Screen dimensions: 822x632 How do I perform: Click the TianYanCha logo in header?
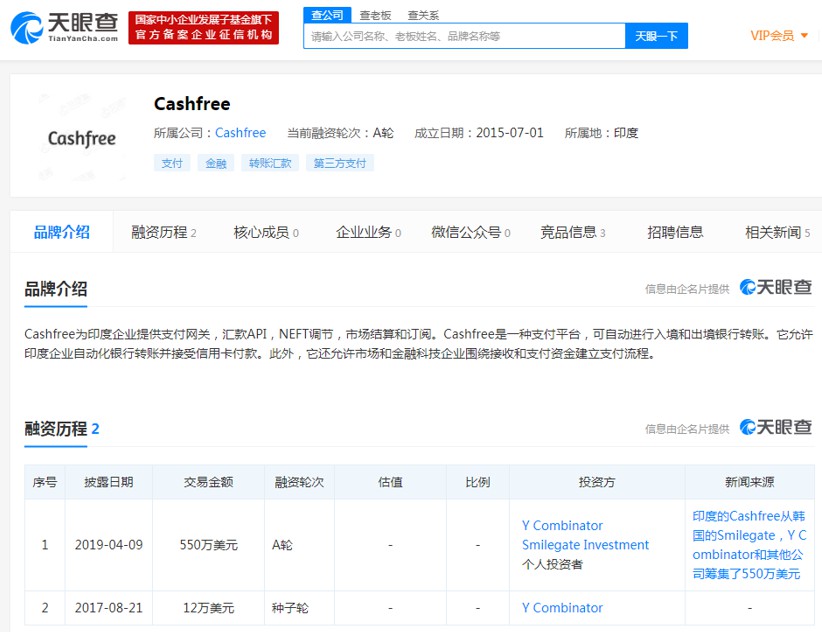coord(64,28)
